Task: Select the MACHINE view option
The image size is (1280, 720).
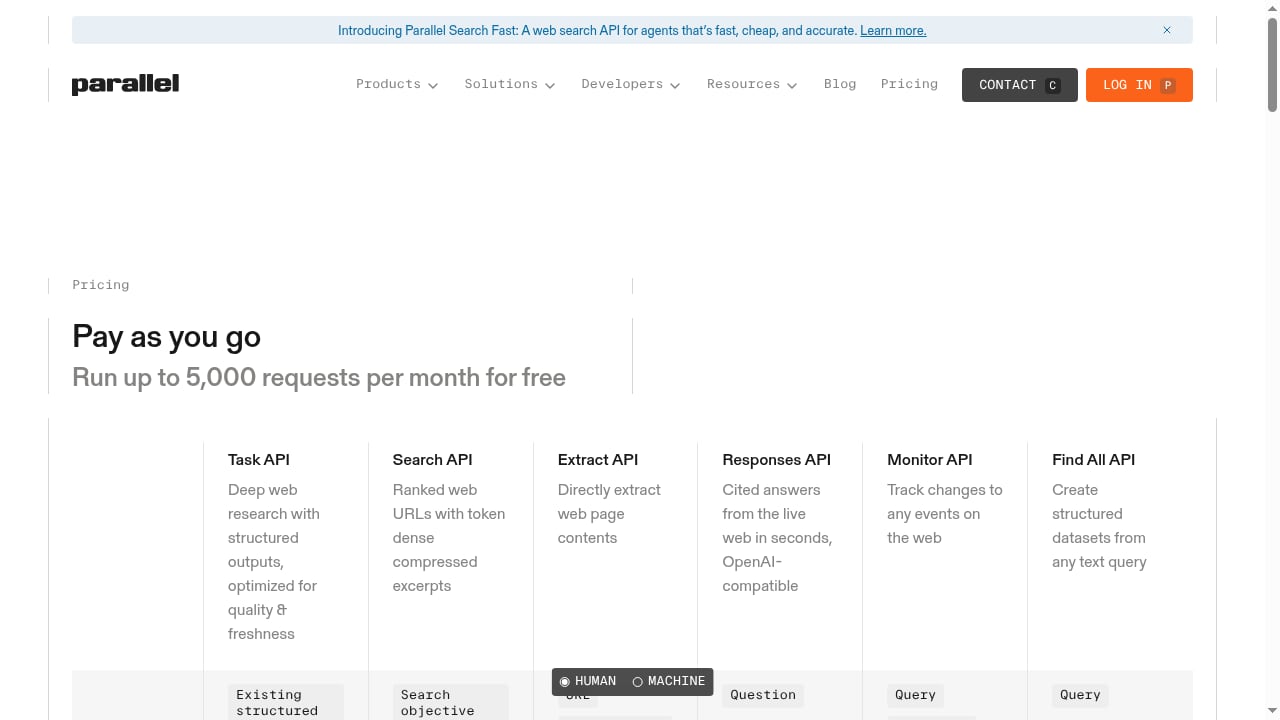Action: [669, 681]
